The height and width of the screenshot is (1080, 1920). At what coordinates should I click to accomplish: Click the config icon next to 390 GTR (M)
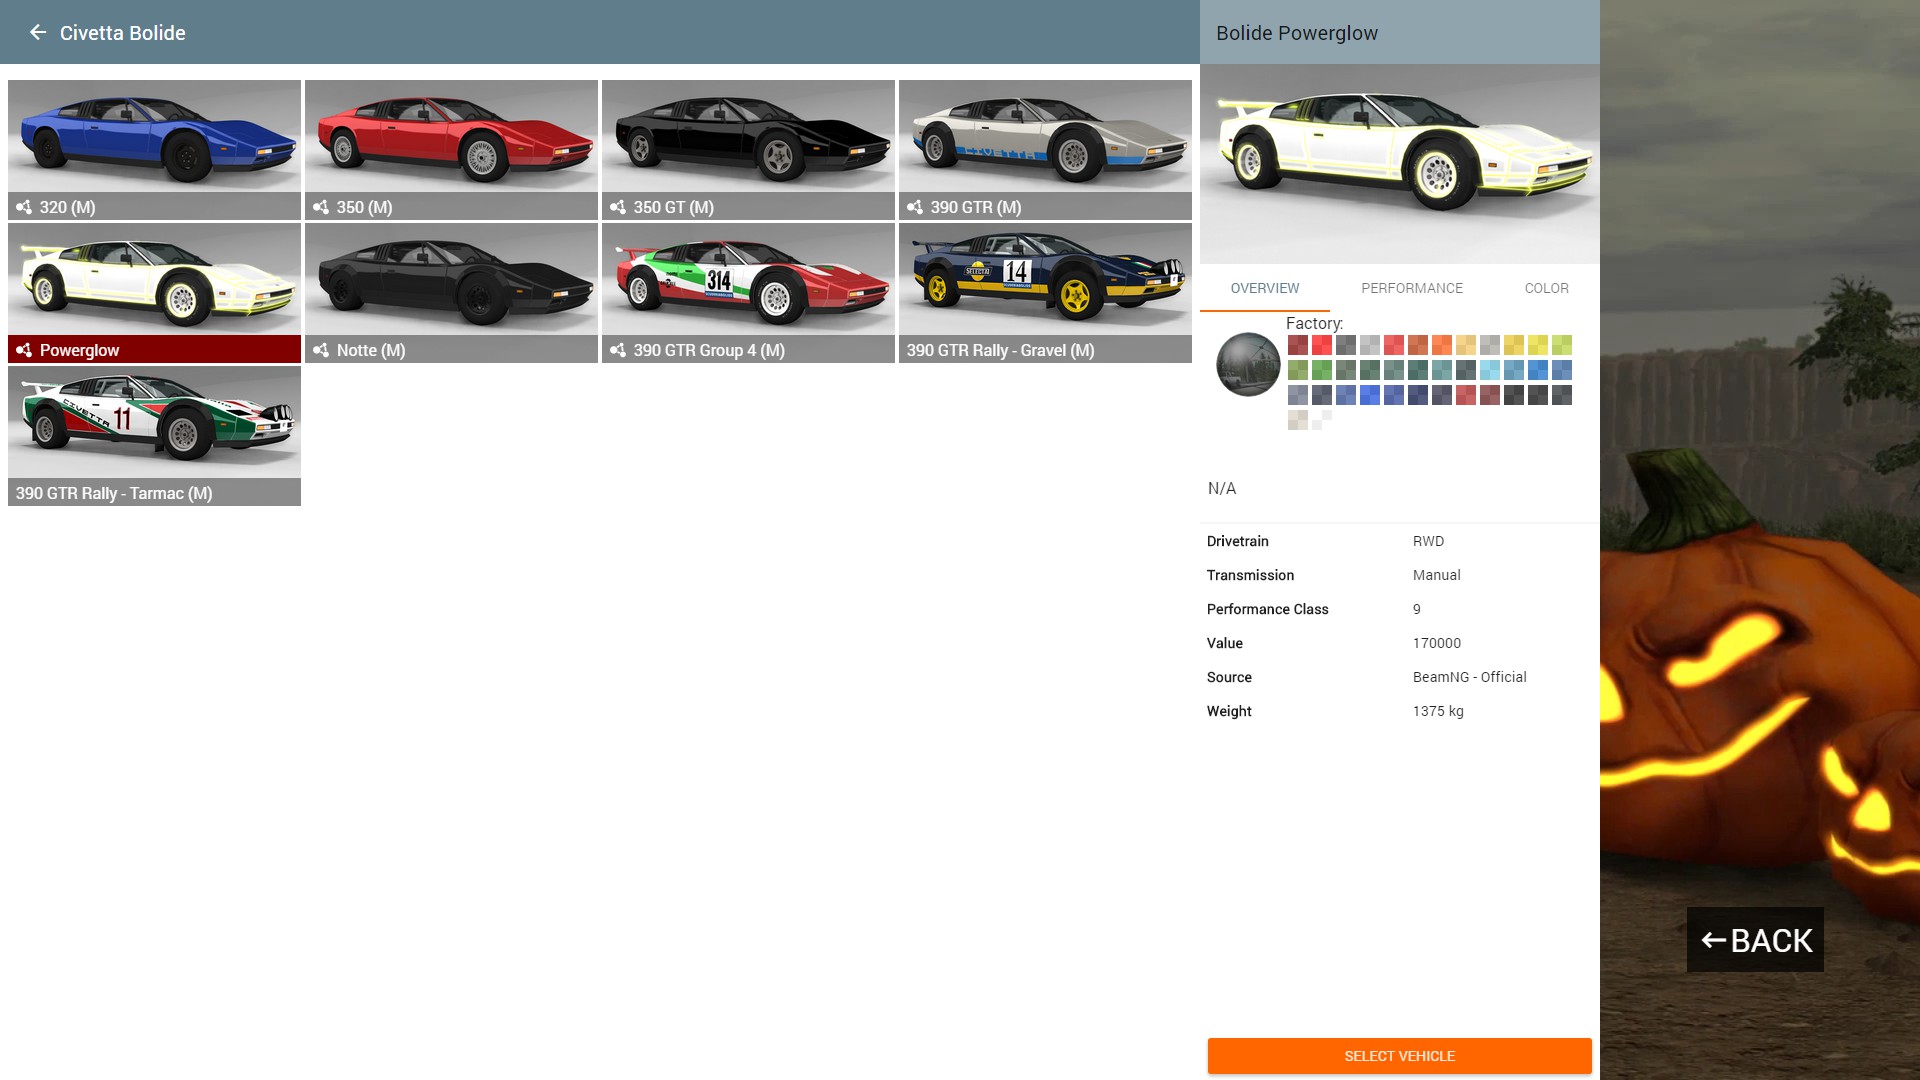(x=915, y=207)
